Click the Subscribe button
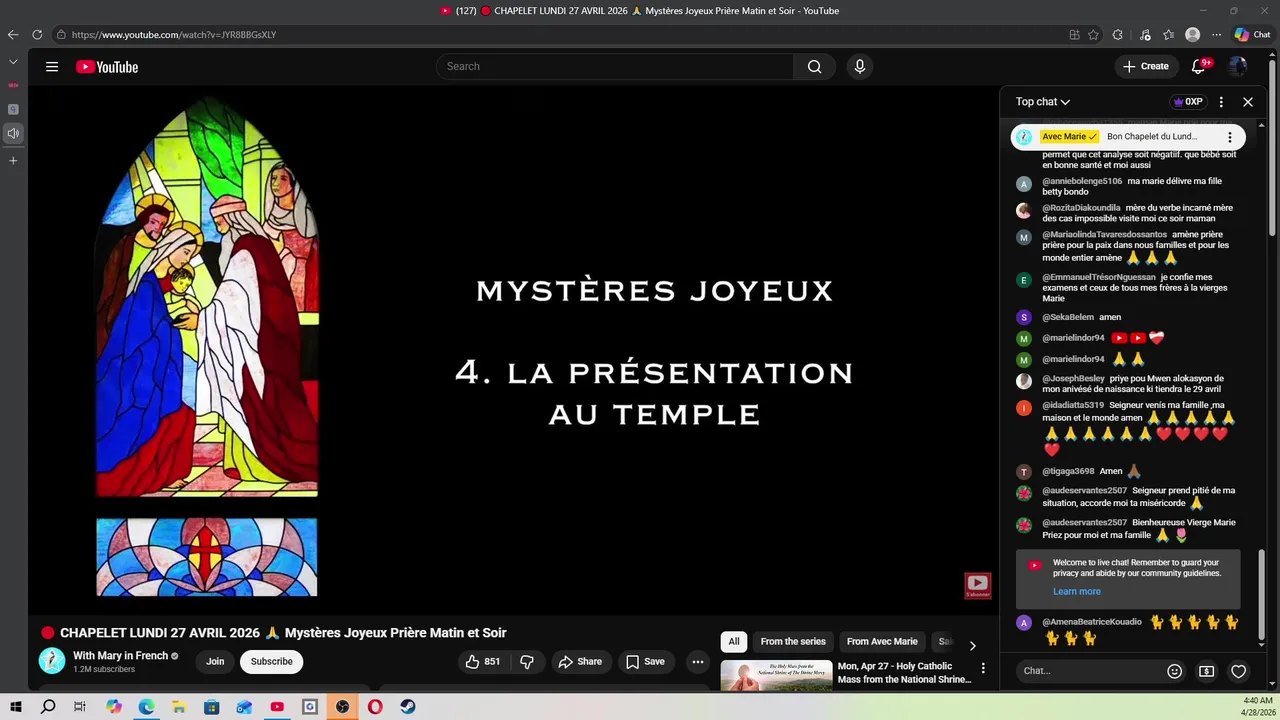The width and height of the screenshot is (1280, 720). pyautogui.click(x=272, y=661)
